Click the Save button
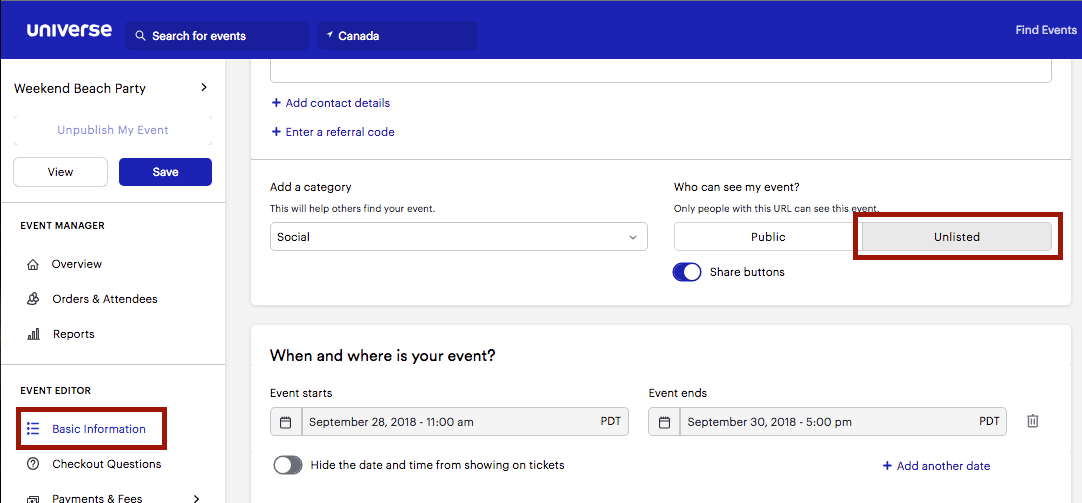Screen dimensions: 1082x503 point(166,172)
